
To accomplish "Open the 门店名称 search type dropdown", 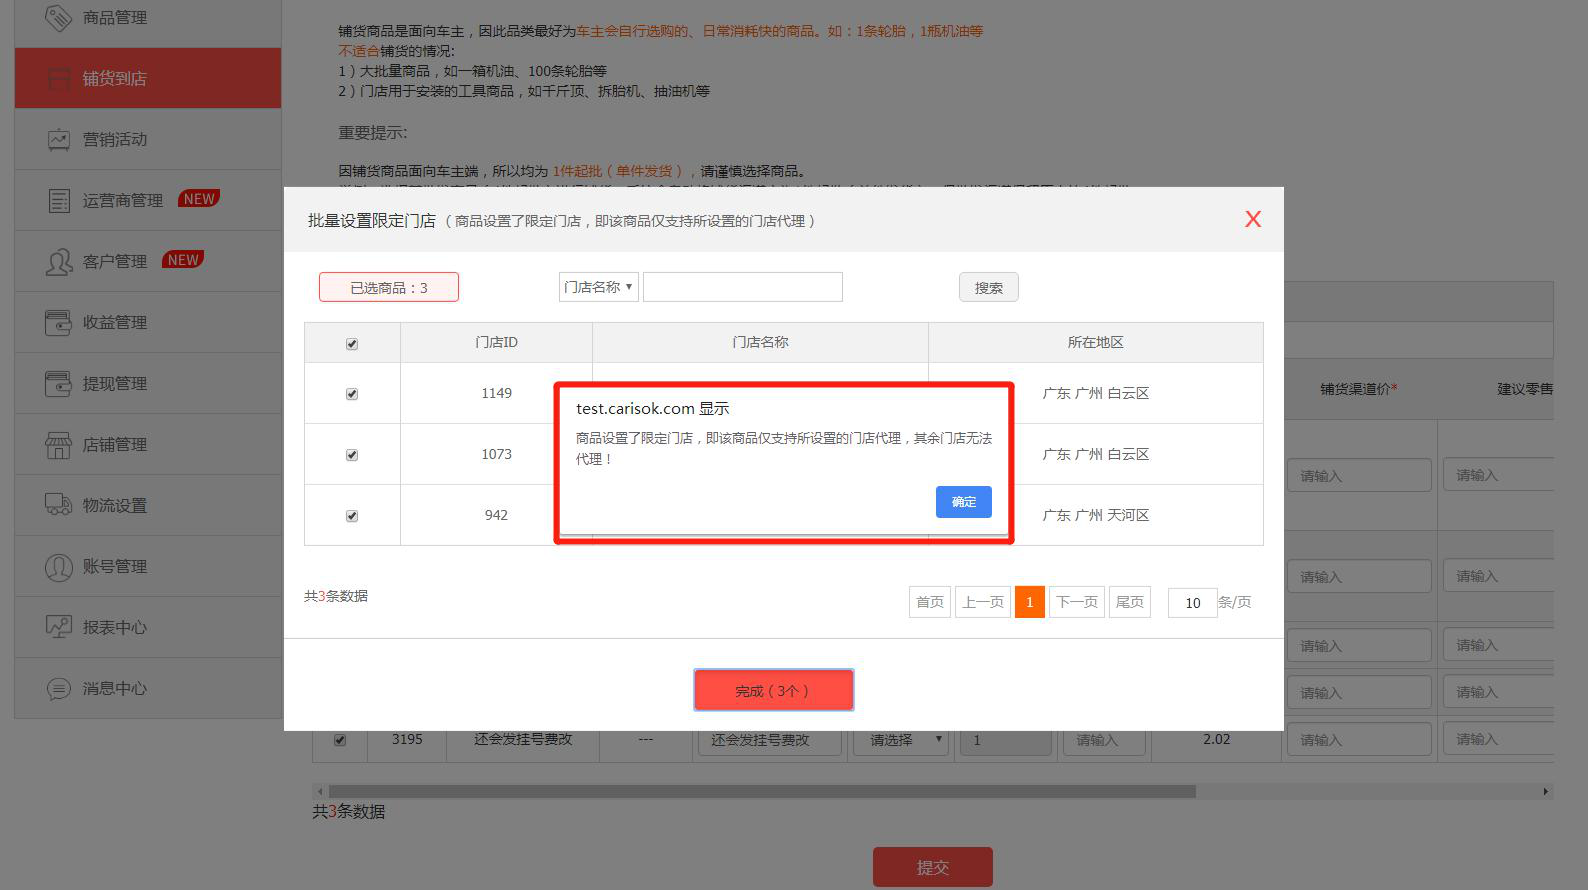I will [598, 288].
